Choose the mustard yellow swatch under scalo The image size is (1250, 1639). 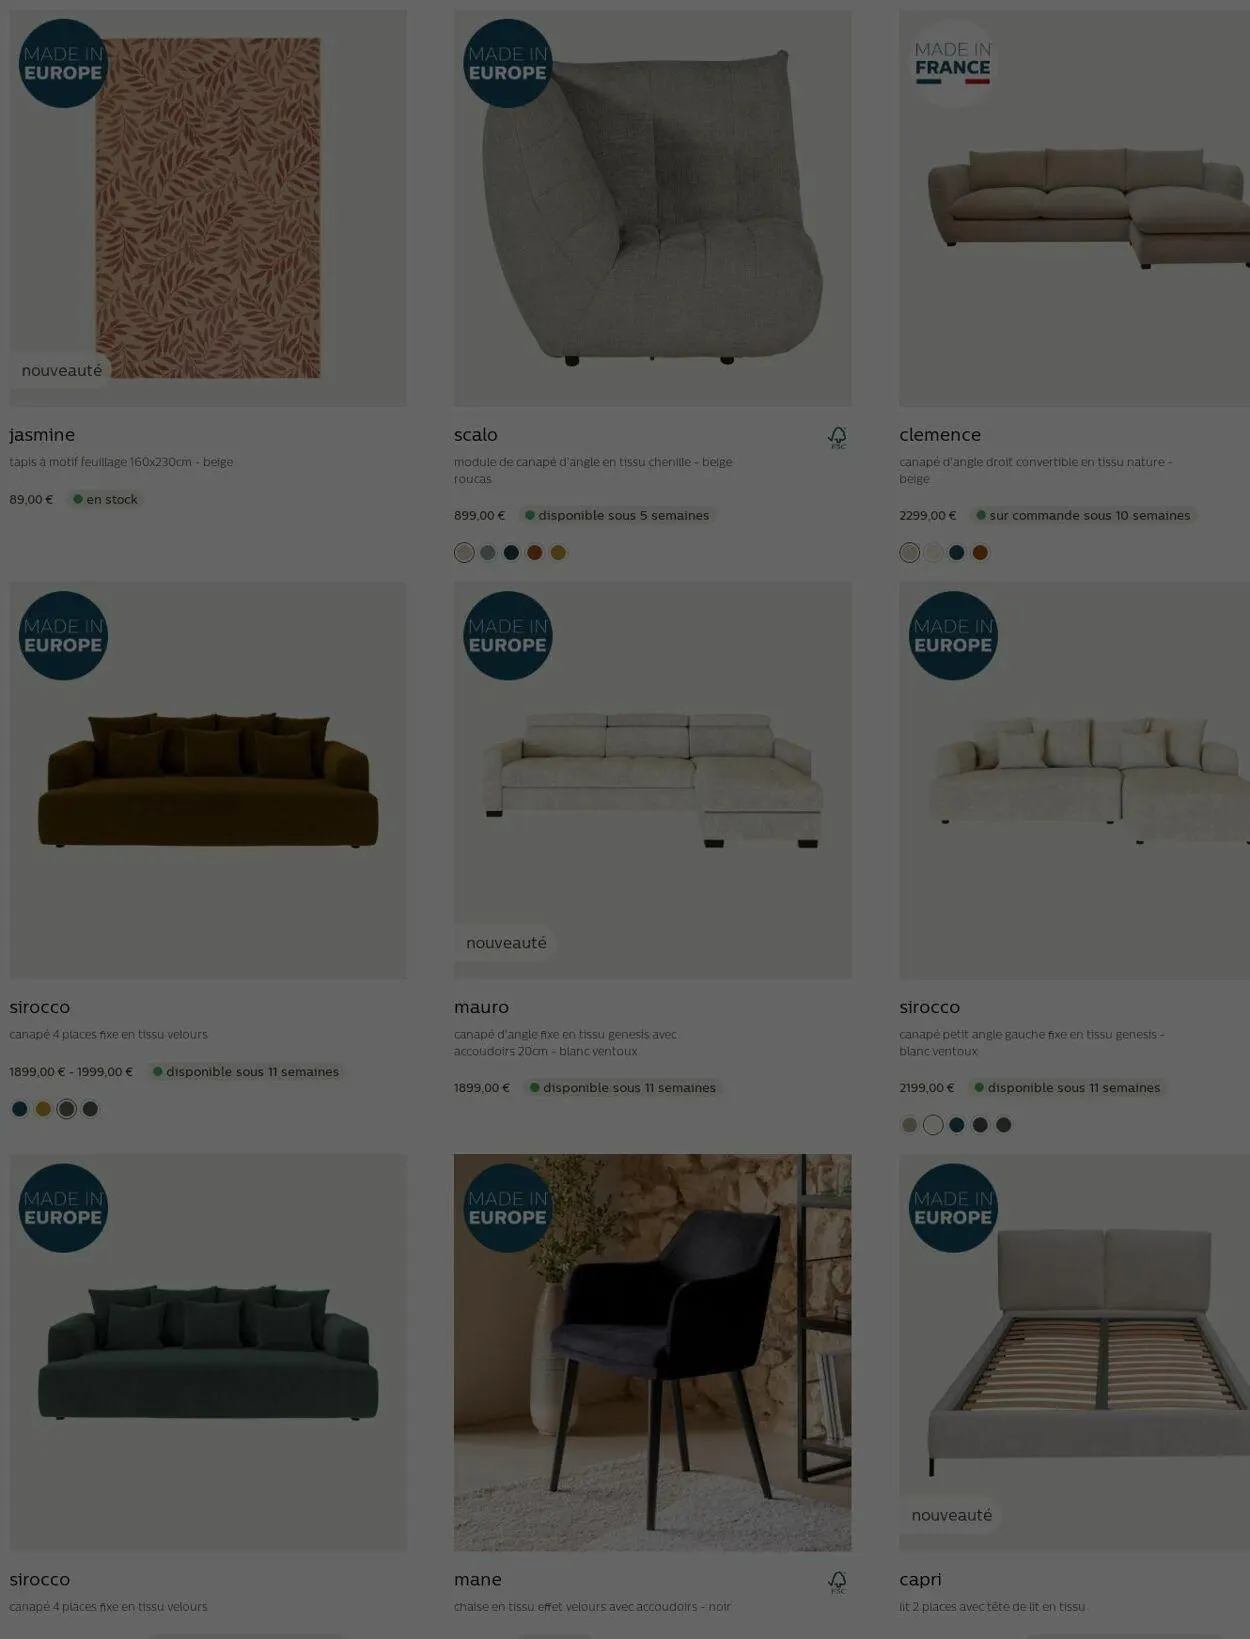point(558,553)
